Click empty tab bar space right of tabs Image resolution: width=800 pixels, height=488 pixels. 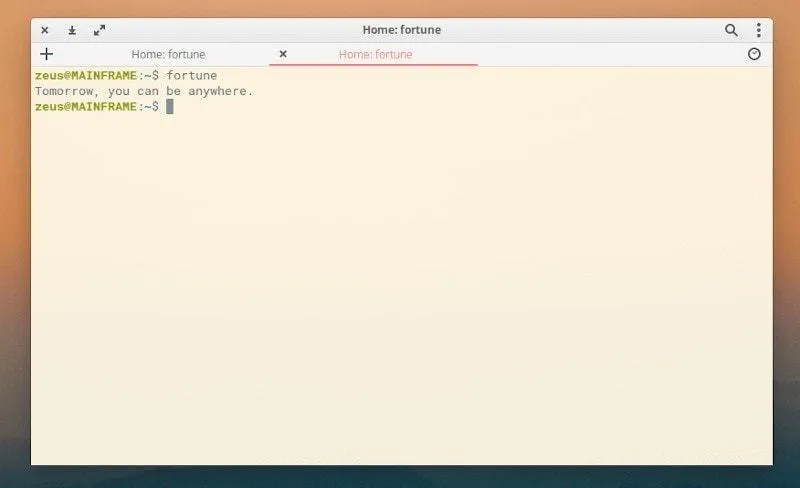tap(610, 54)
